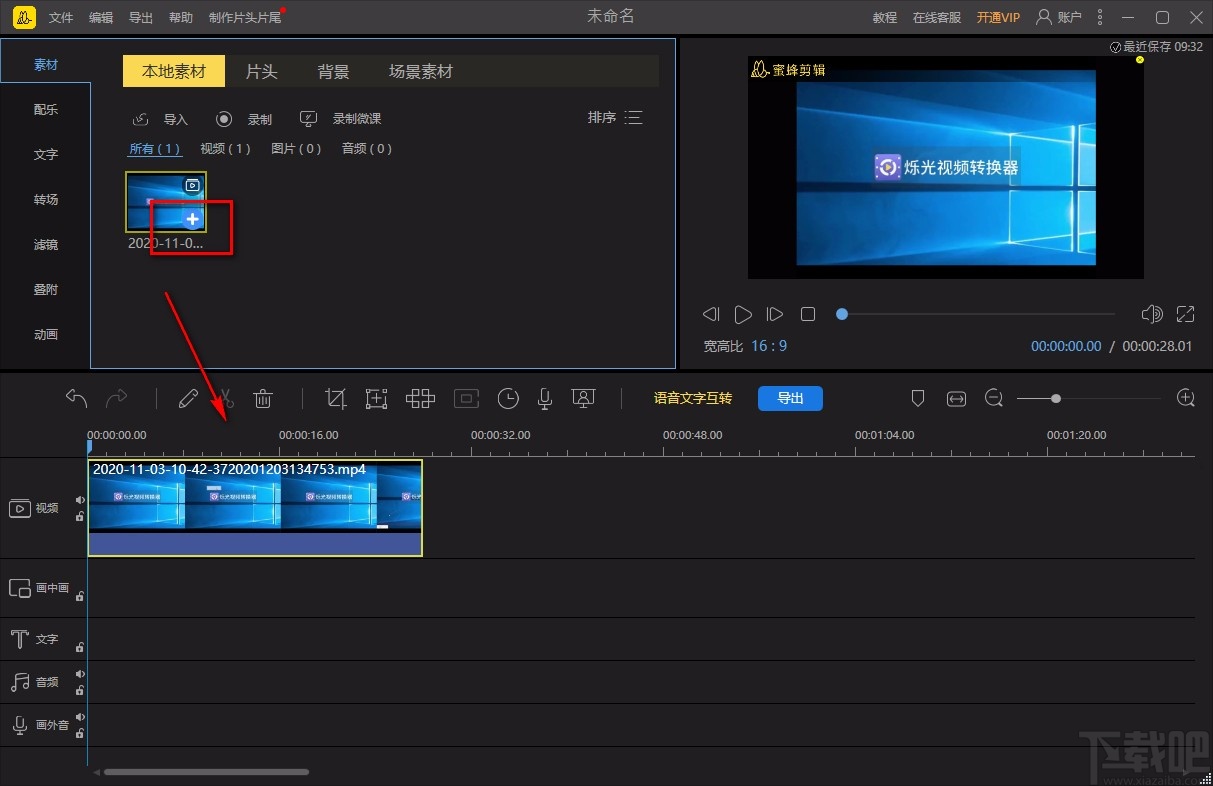Screen dimensions: 1213x786
Task: Click the freeze frame icon
Action: click(466, 398)
